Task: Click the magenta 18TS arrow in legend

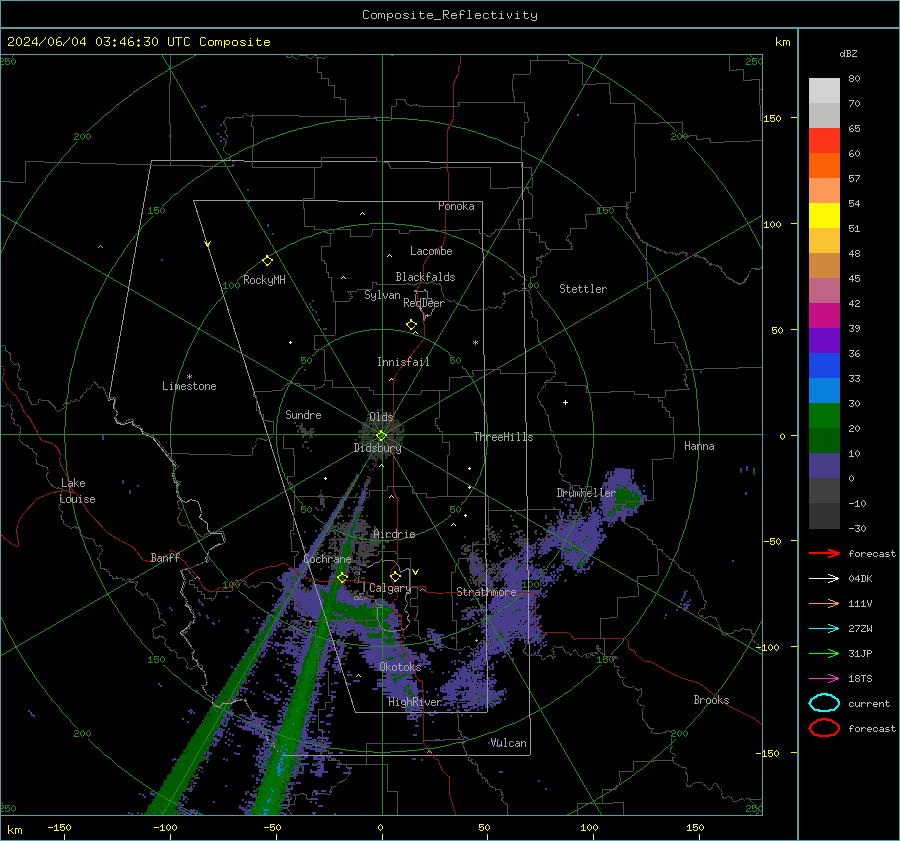Action: pyautogui.click(x=824, y=679)
